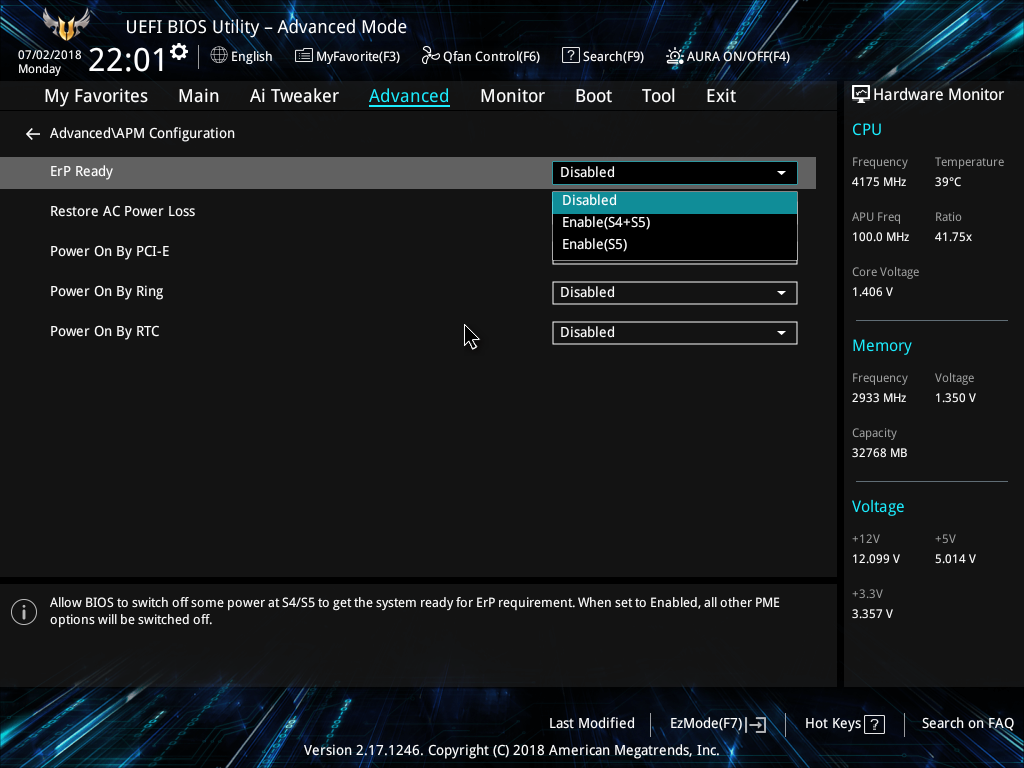Click the Advanced\APM Configuration breadcrumb
1024x768 pixels.
142,133
